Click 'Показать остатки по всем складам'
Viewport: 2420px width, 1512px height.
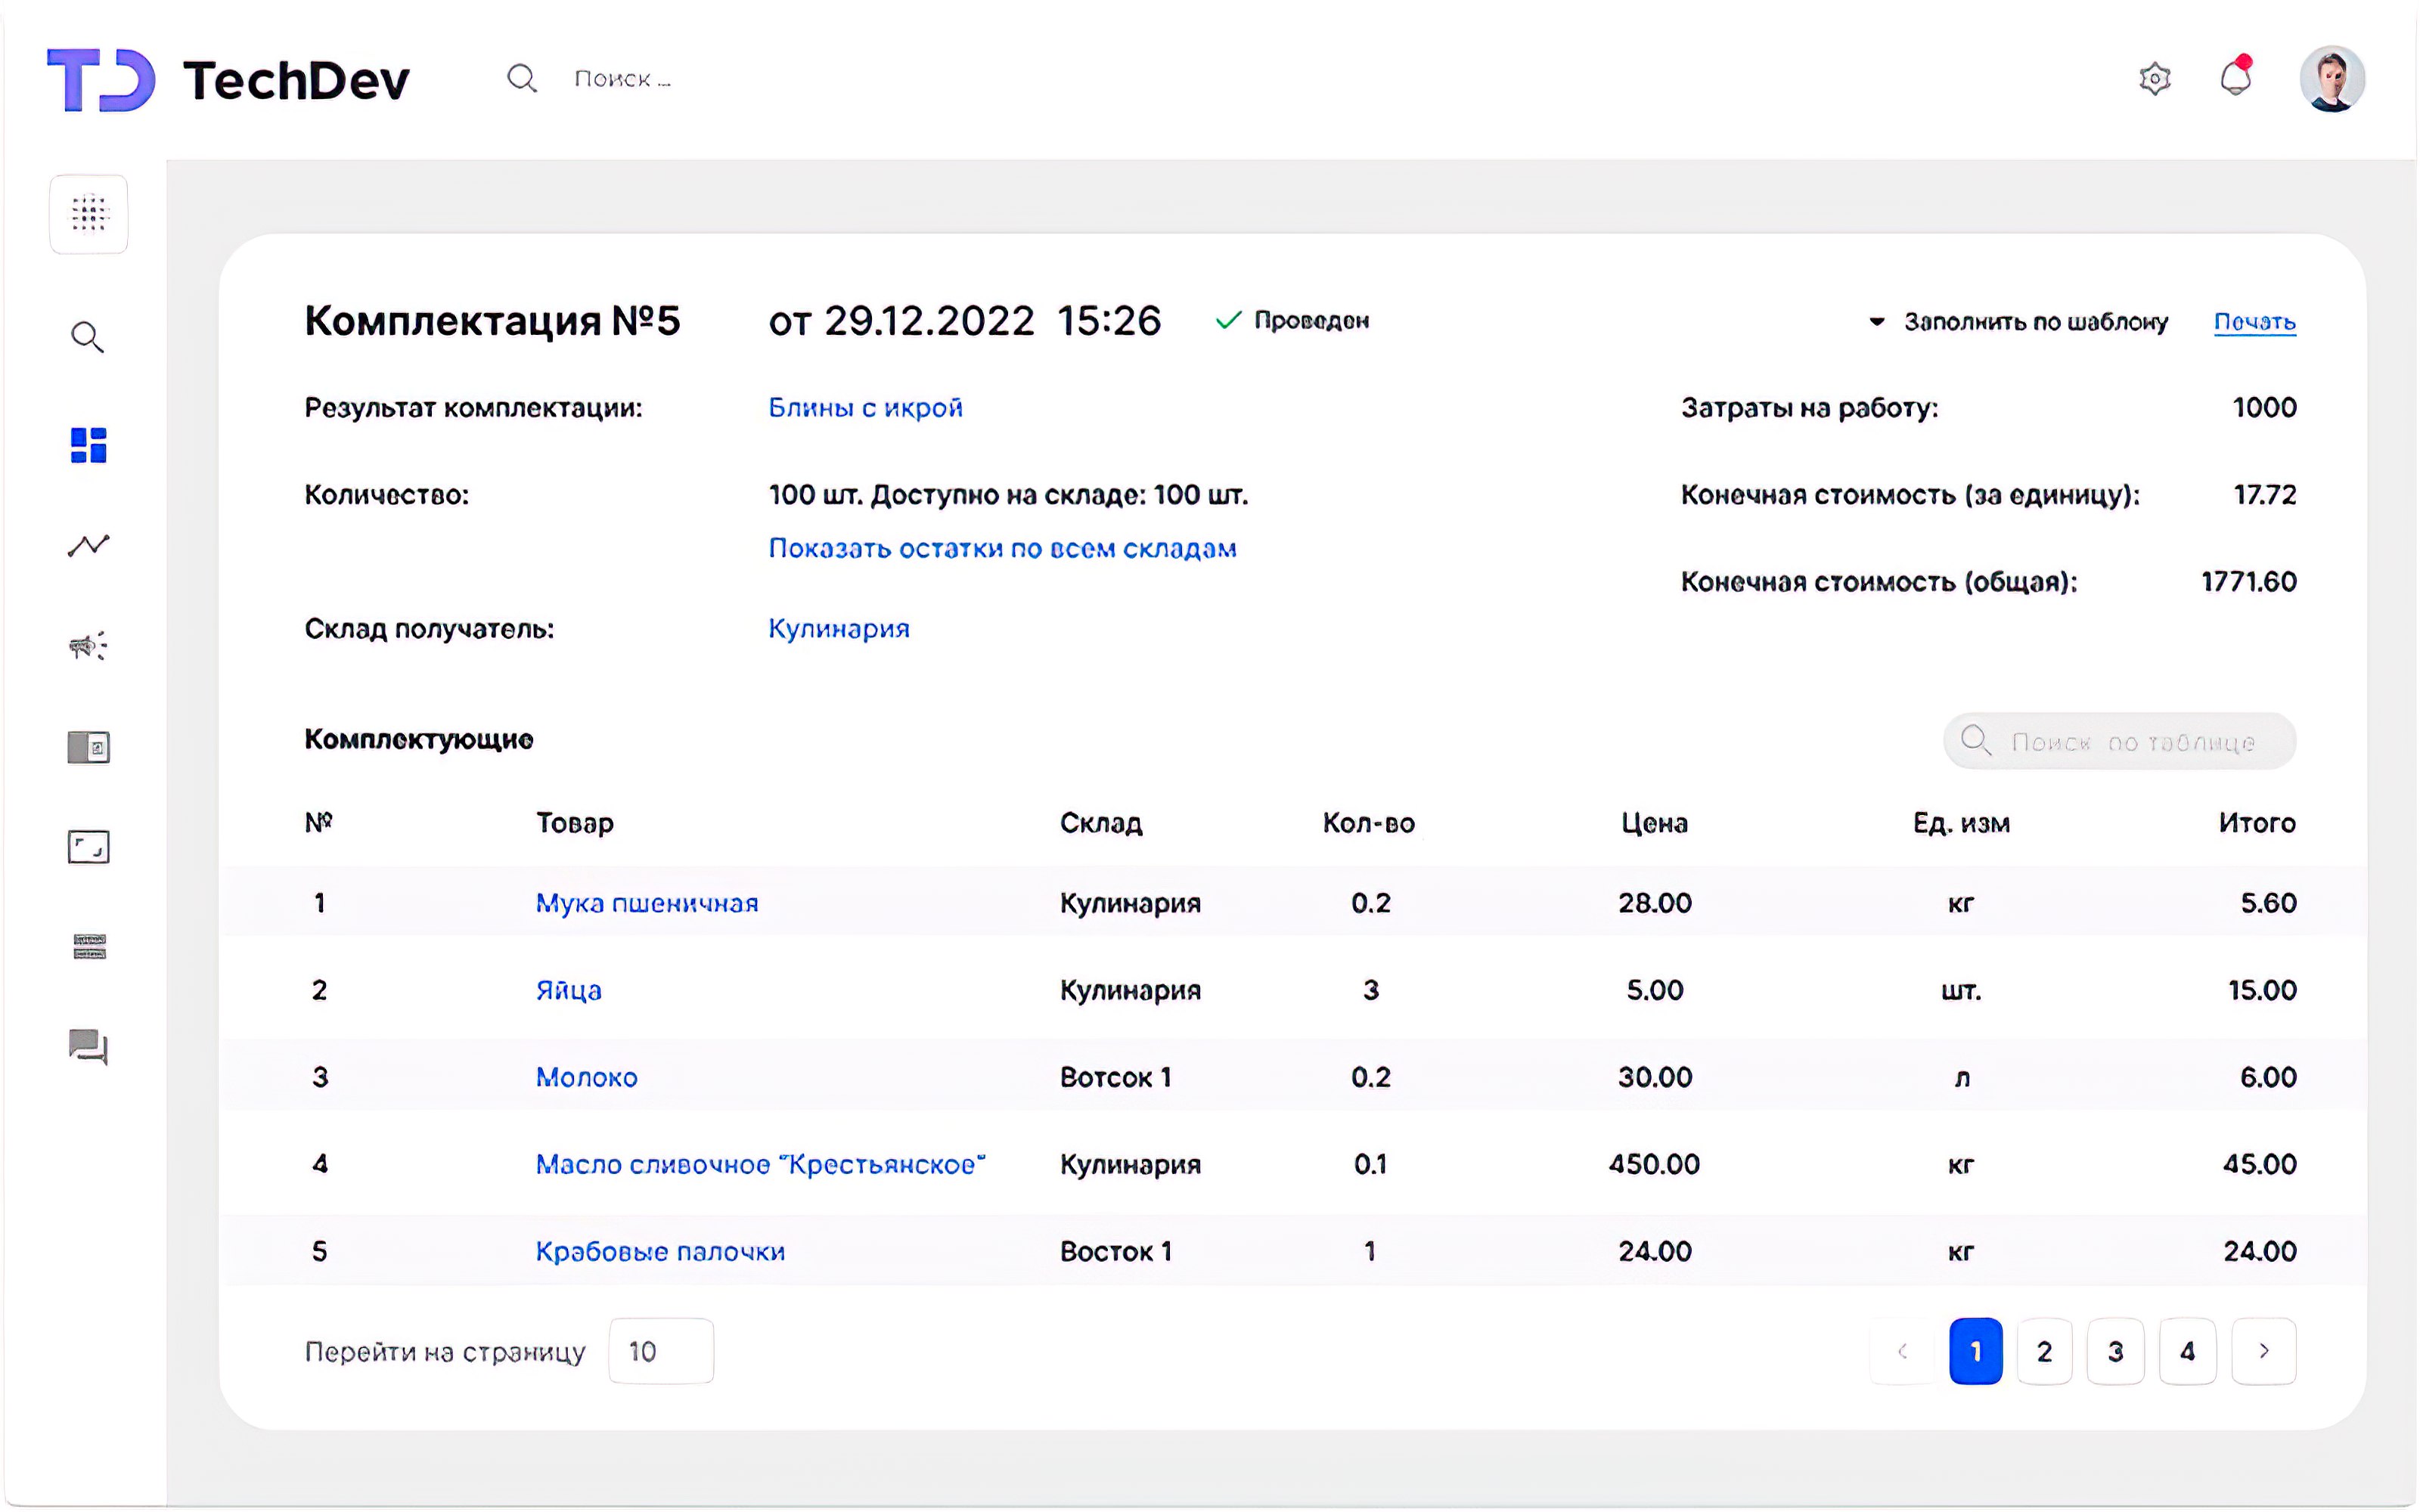pos(1002,549)
